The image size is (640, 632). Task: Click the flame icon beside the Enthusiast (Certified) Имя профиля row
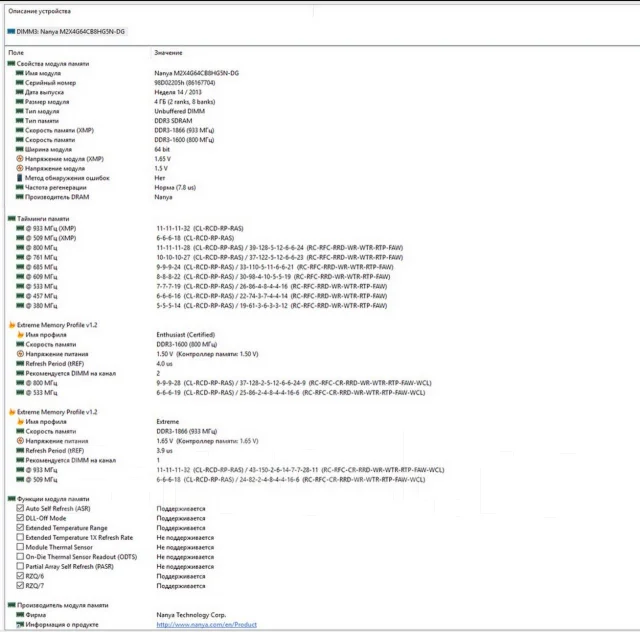(x=20, y=335)
